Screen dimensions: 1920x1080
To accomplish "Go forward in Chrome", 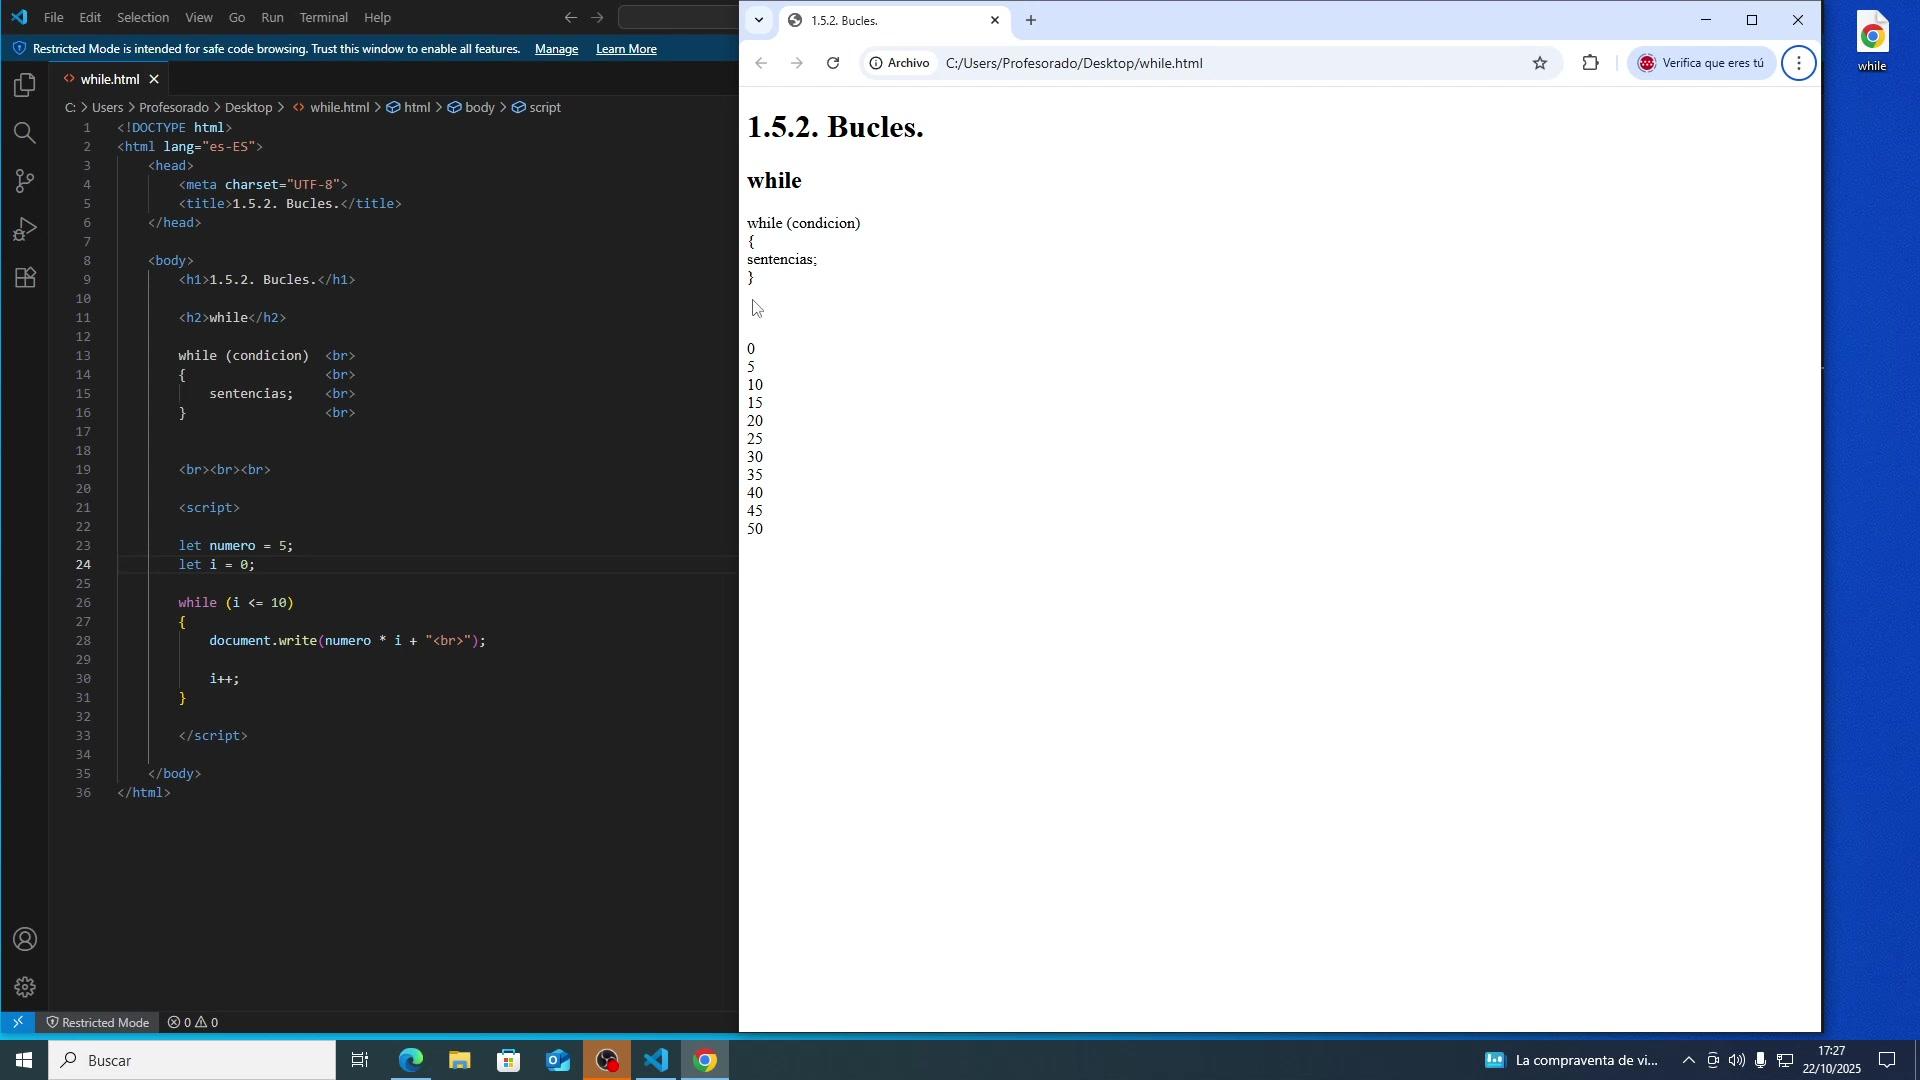I will [x=797, y=63].
